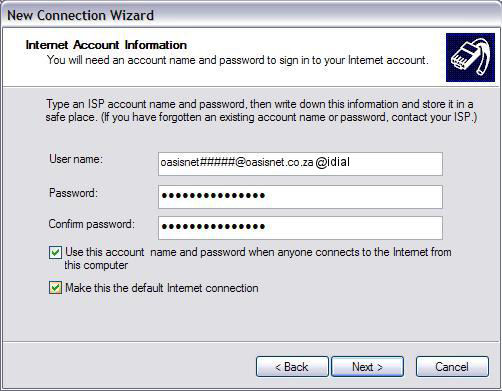
Task: Click the network cable plug icon
Action: pyautogui.click(x=470, y=57)
